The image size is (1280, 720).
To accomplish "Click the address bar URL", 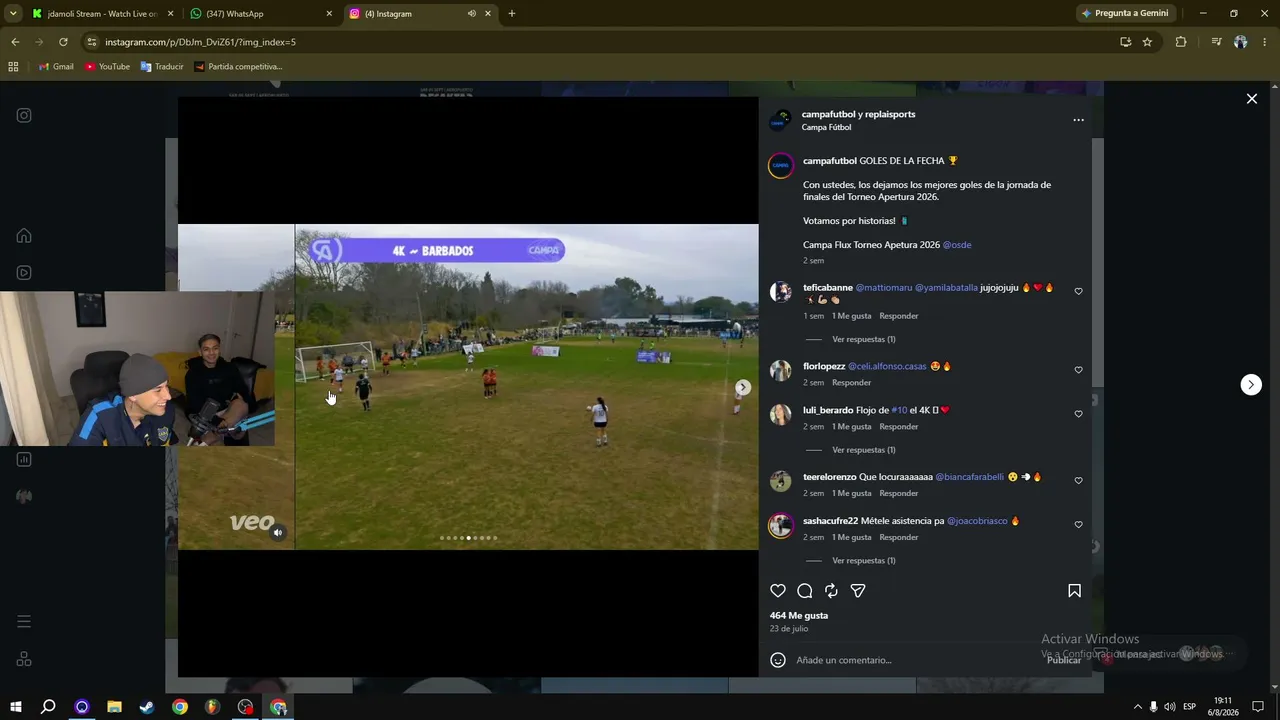I will (200, 42).
